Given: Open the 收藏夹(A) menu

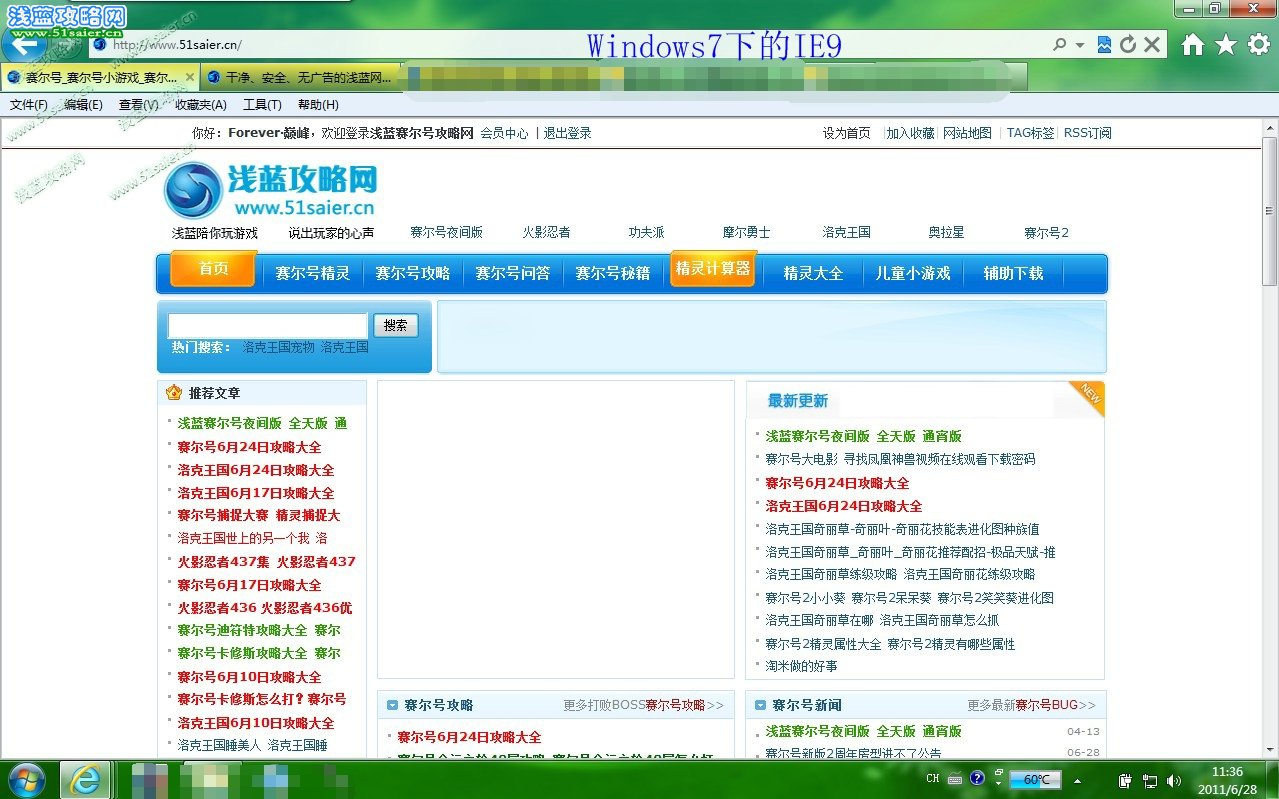Looking at the screenshot, I should (x=201, y=105).
